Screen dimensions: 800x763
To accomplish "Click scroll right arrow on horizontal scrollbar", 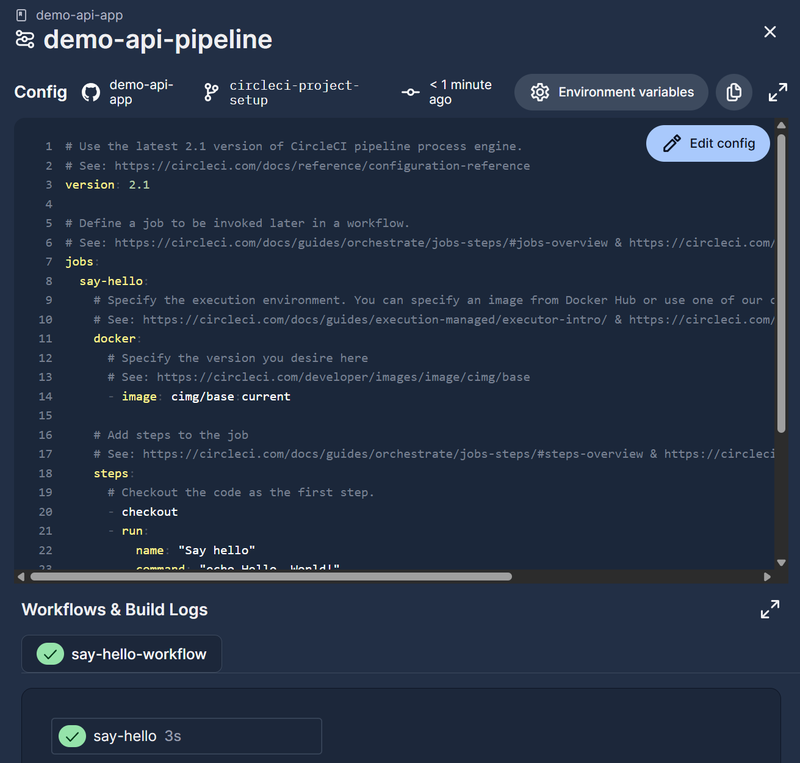I will [x=767, y=576].
